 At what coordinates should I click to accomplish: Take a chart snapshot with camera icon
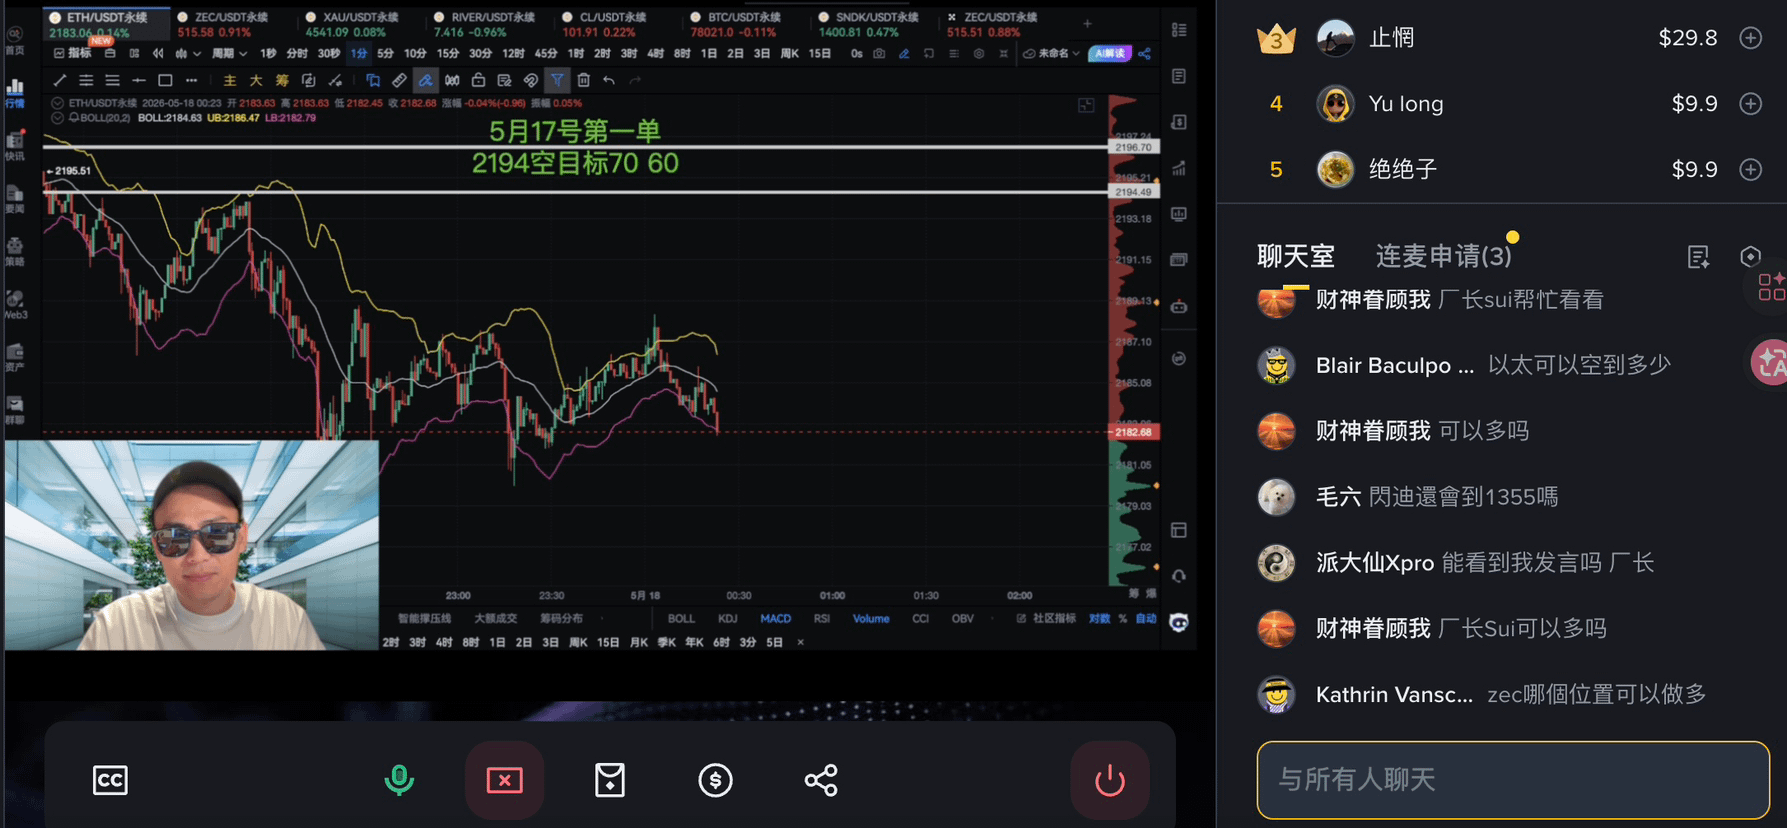[x=879, y=53]
